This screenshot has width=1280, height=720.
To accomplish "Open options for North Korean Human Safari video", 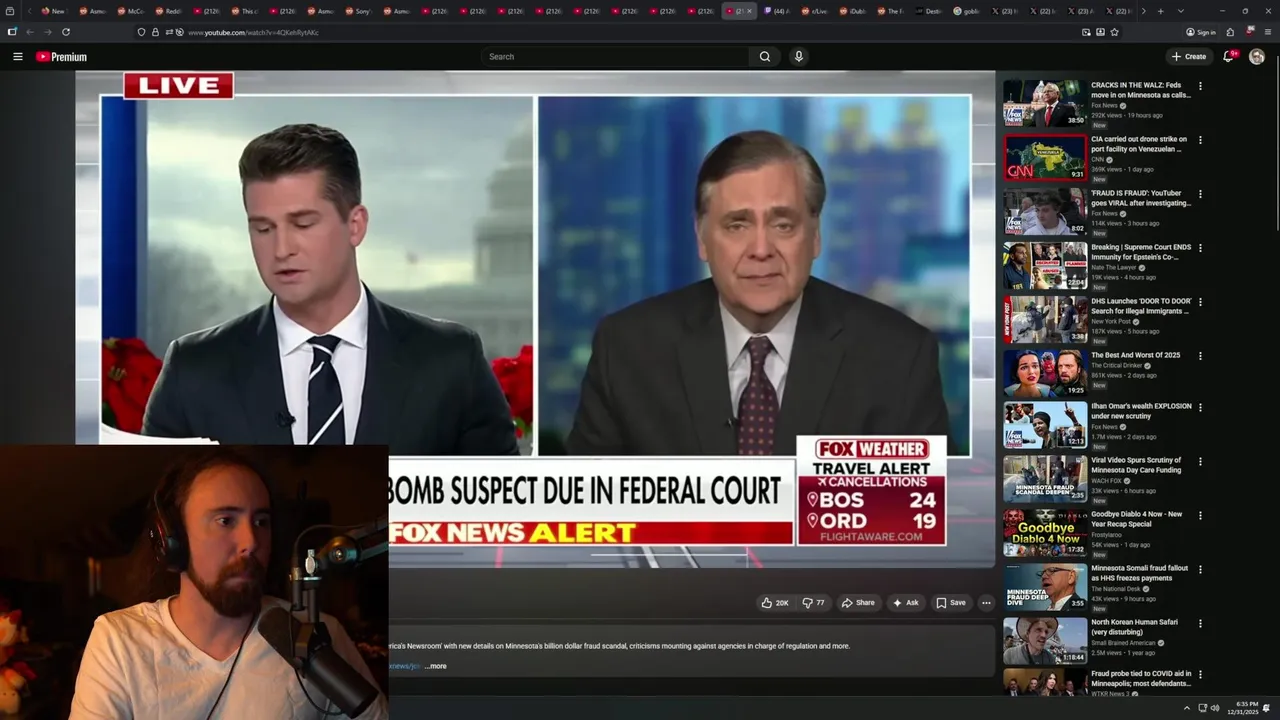I will pos(1200,623).
